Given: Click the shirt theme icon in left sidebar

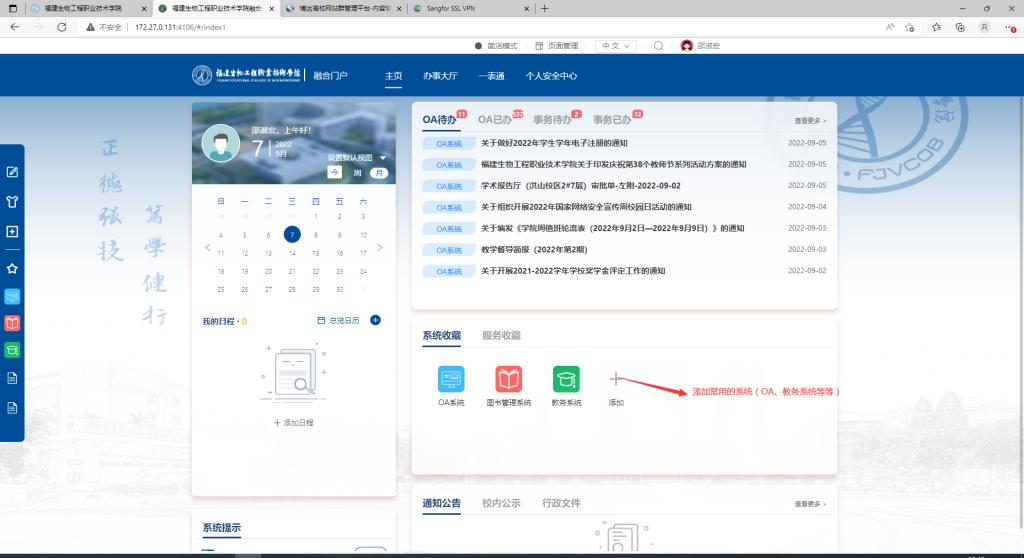Looking at the screenshot, I should pos(13,201).
